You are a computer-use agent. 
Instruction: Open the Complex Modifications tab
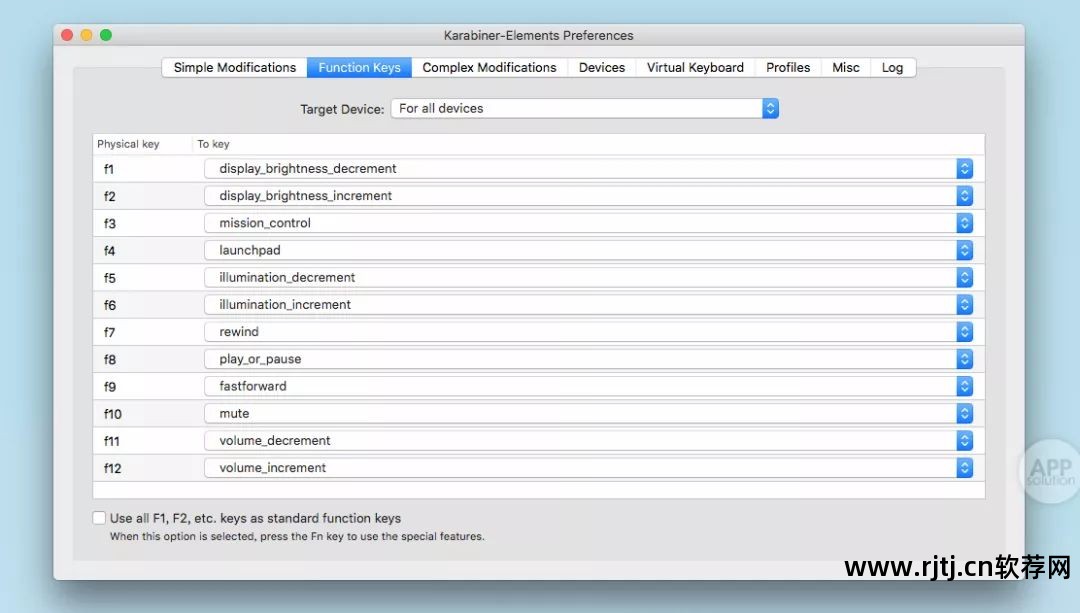tap(489, 67)
